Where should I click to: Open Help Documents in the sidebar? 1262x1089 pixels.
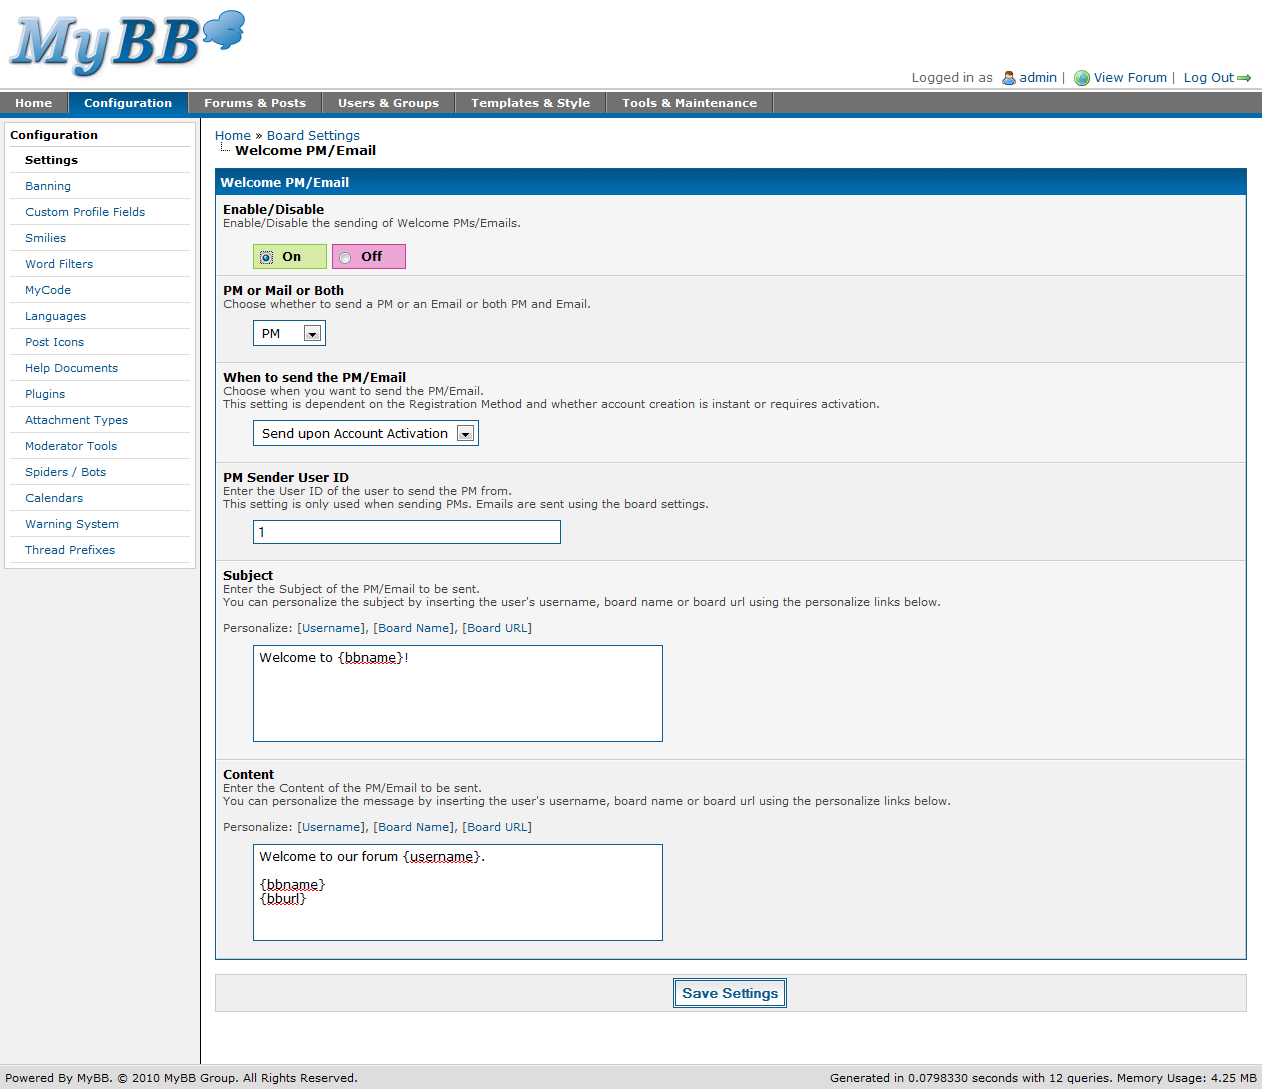[x=72, y=368]
